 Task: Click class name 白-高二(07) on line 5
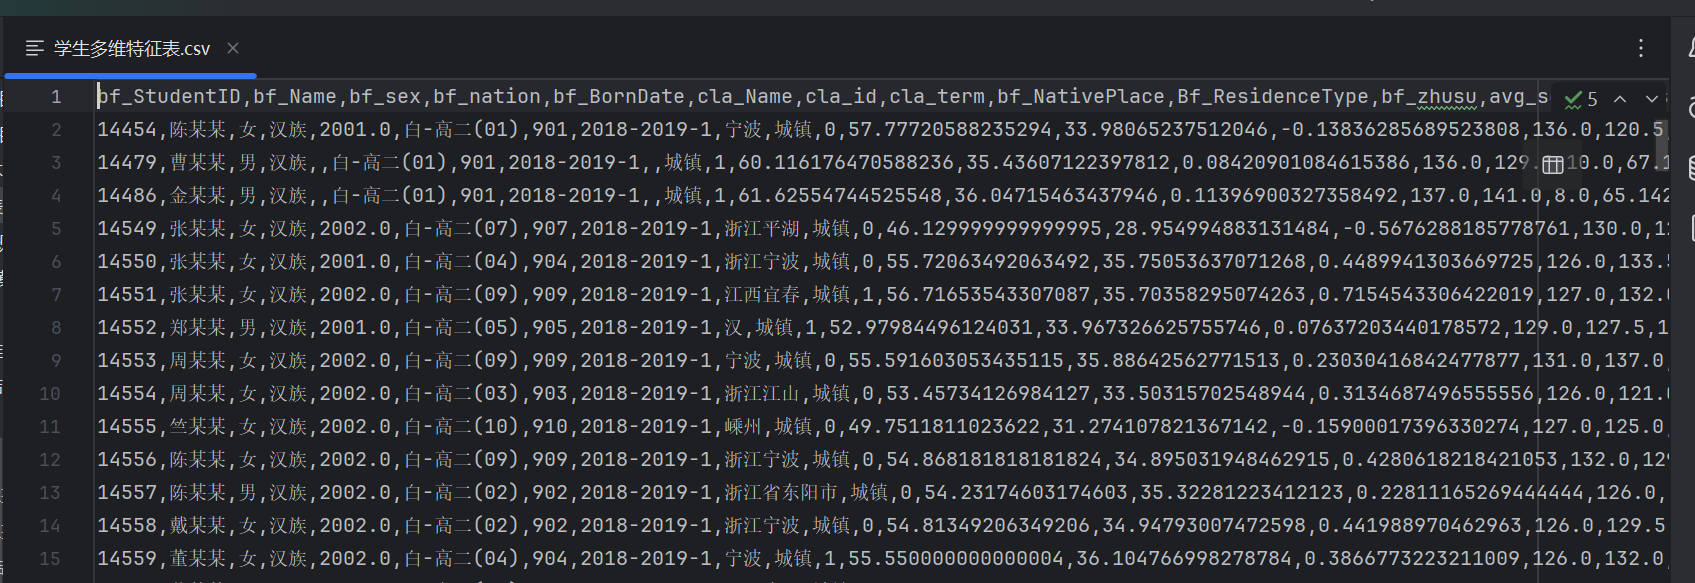[461, 229]
